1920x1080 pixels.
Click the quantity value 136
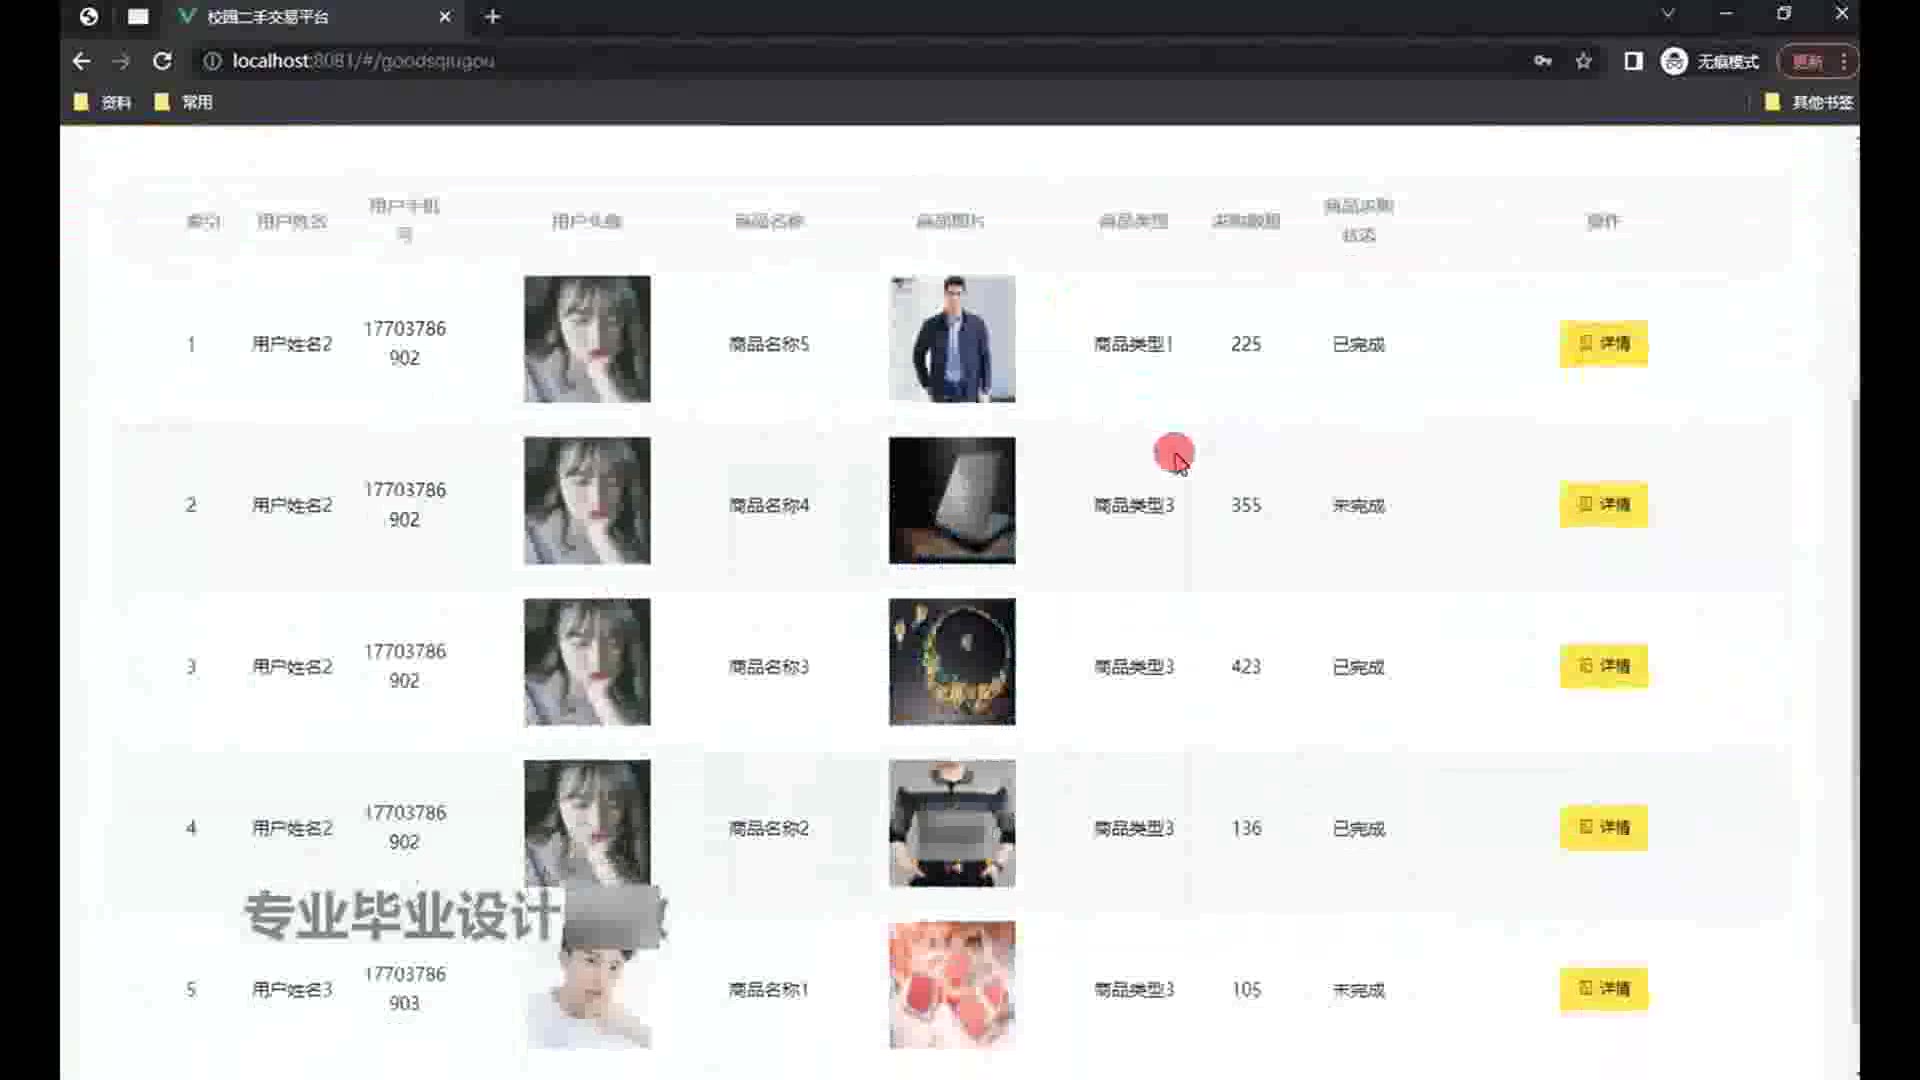pyautogui.click(x=1246, y=828)
